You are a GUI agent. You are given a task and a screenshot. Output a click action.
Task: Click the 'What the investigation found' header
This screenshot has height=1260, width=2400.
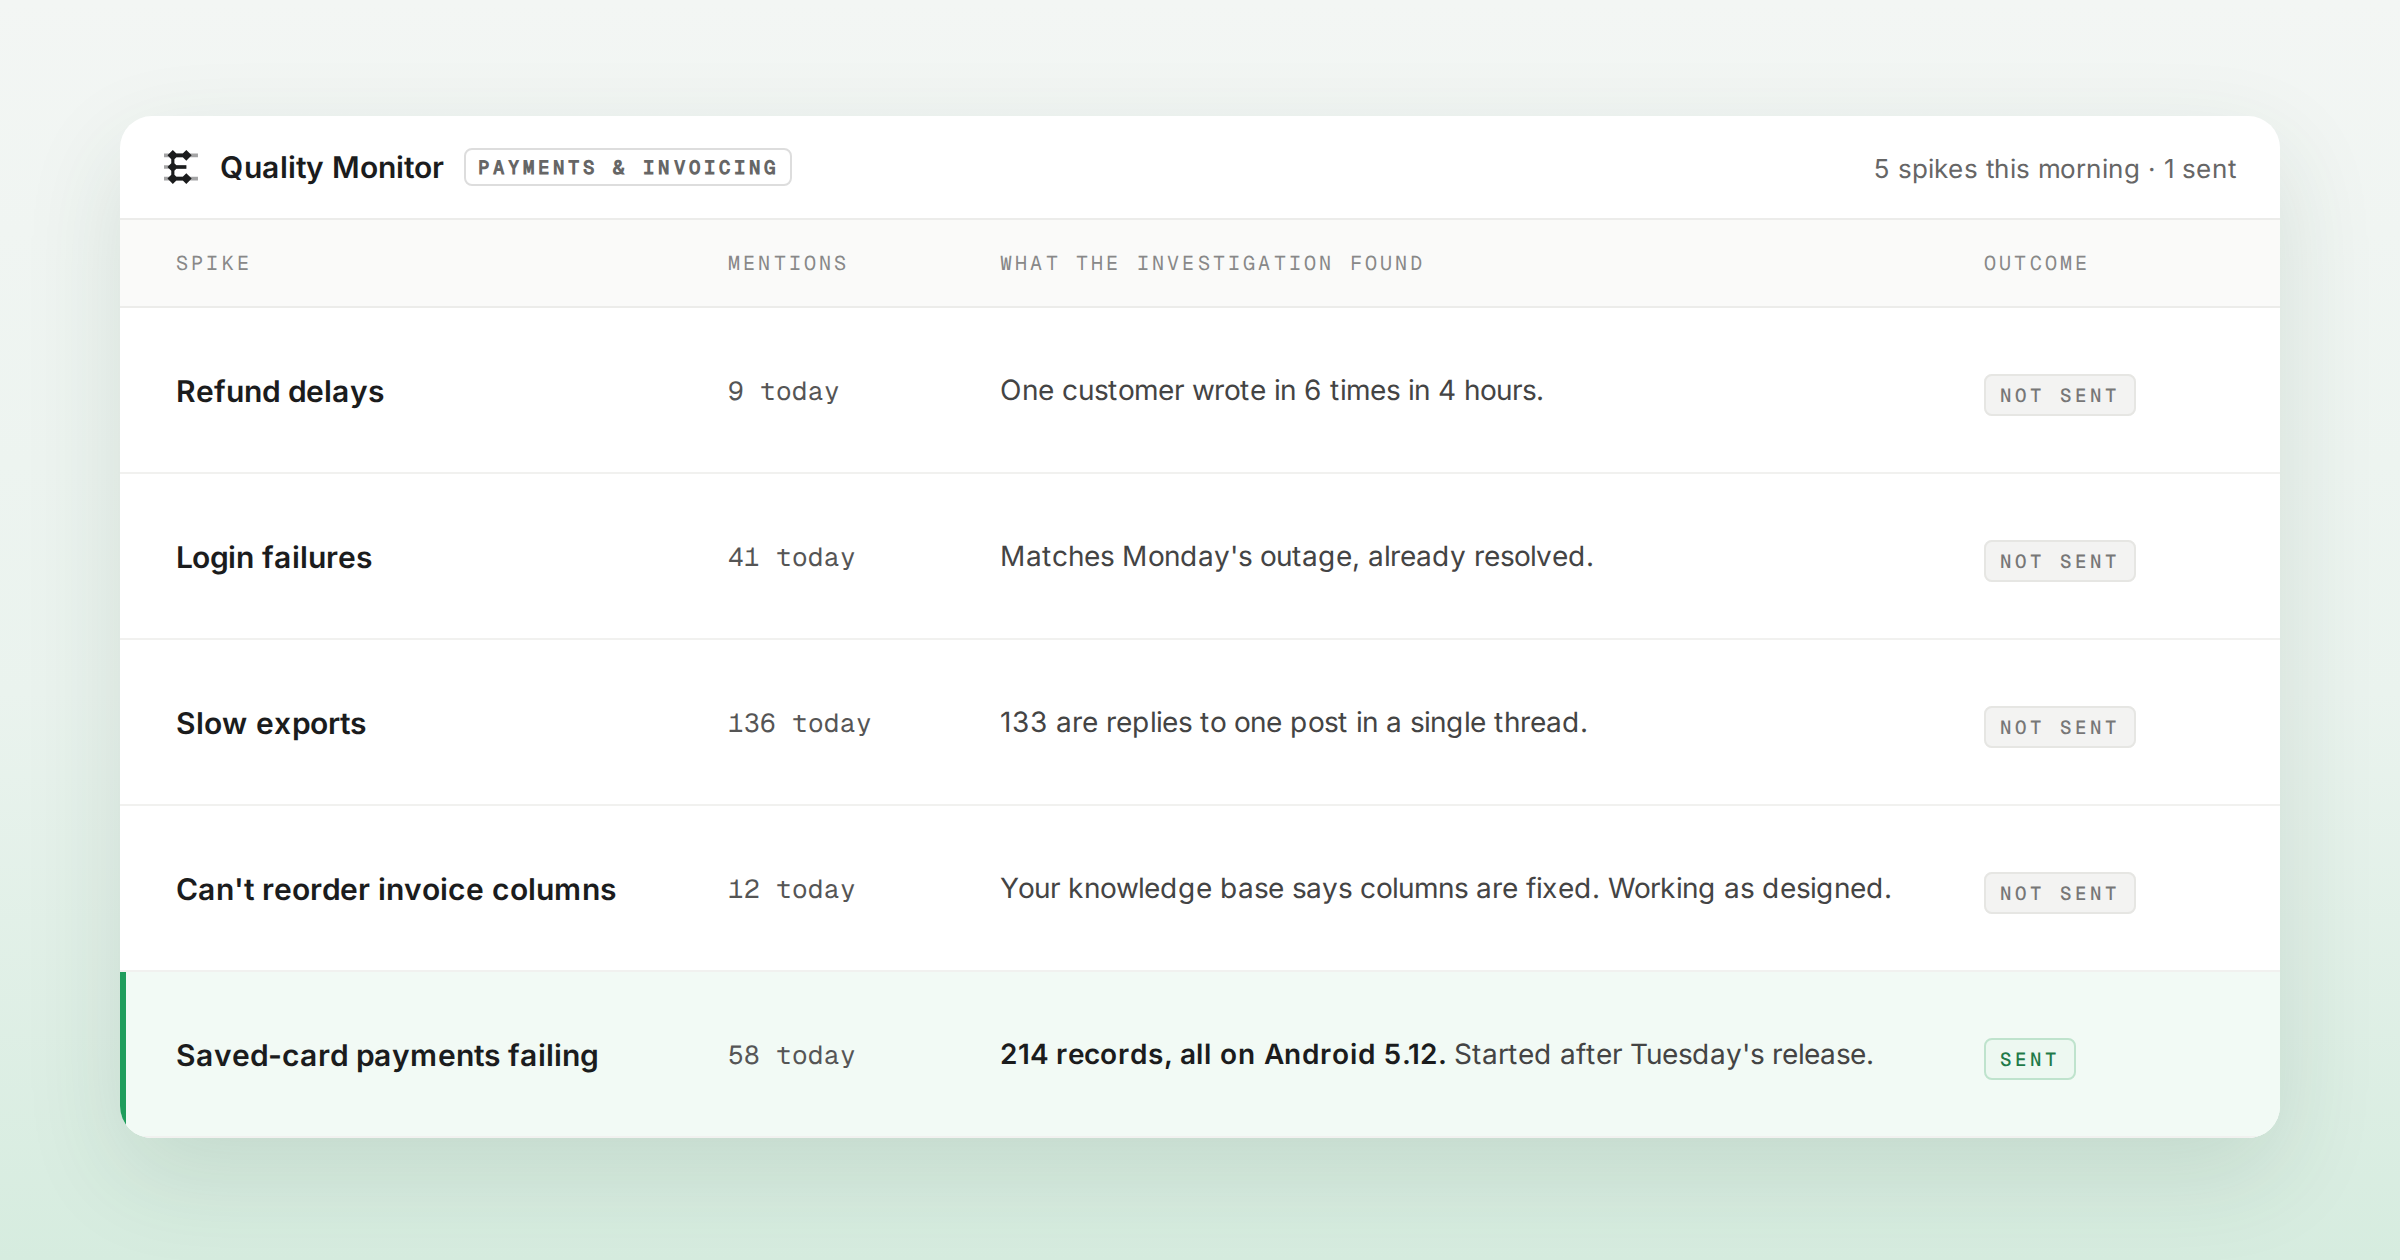1212,263
